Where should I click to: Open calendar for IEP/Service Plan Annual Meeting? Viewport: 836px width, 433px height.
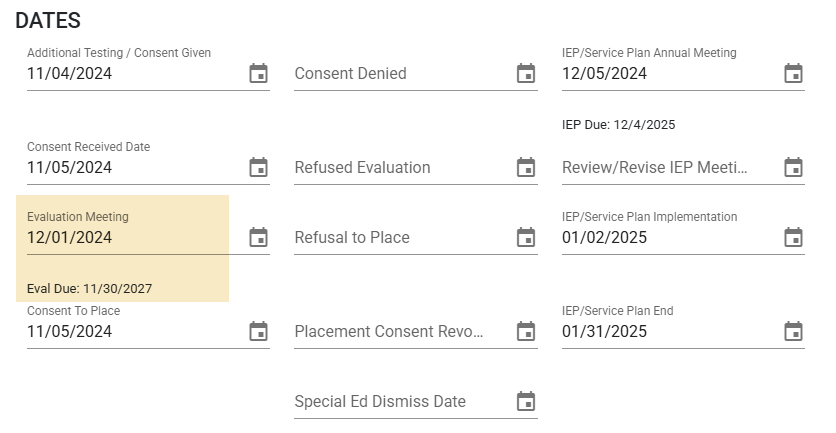[793, 74]
